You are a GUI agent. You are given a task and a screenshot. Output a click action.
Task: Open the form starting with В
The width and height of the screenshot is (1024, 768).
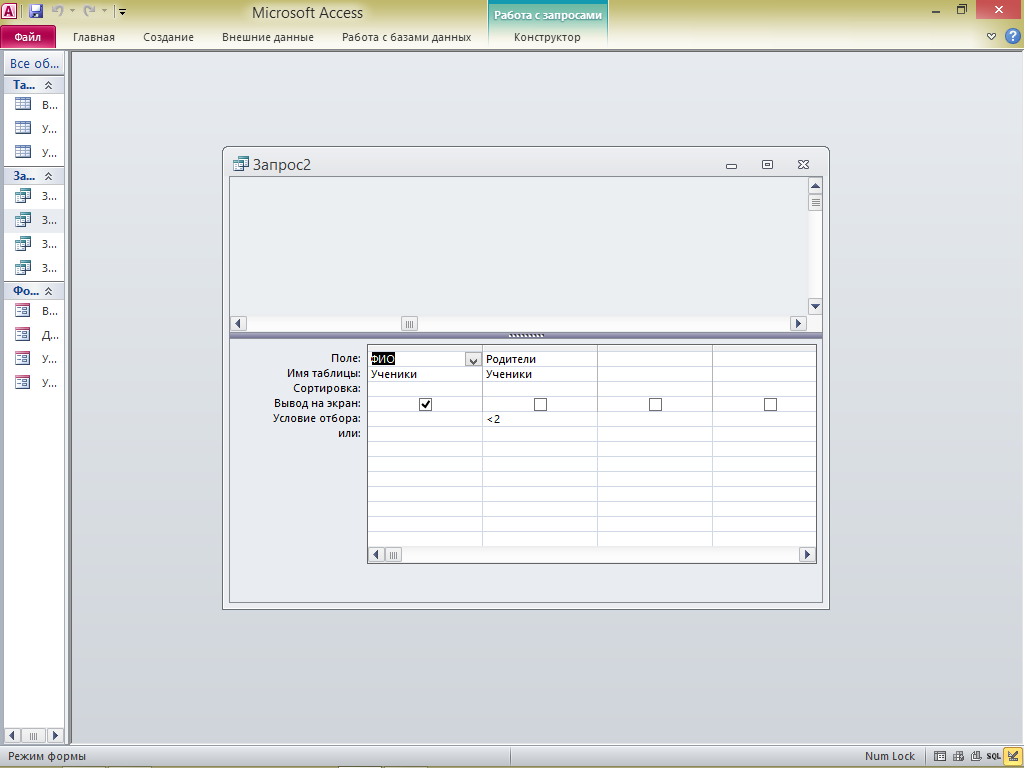(x=35, y=311)
